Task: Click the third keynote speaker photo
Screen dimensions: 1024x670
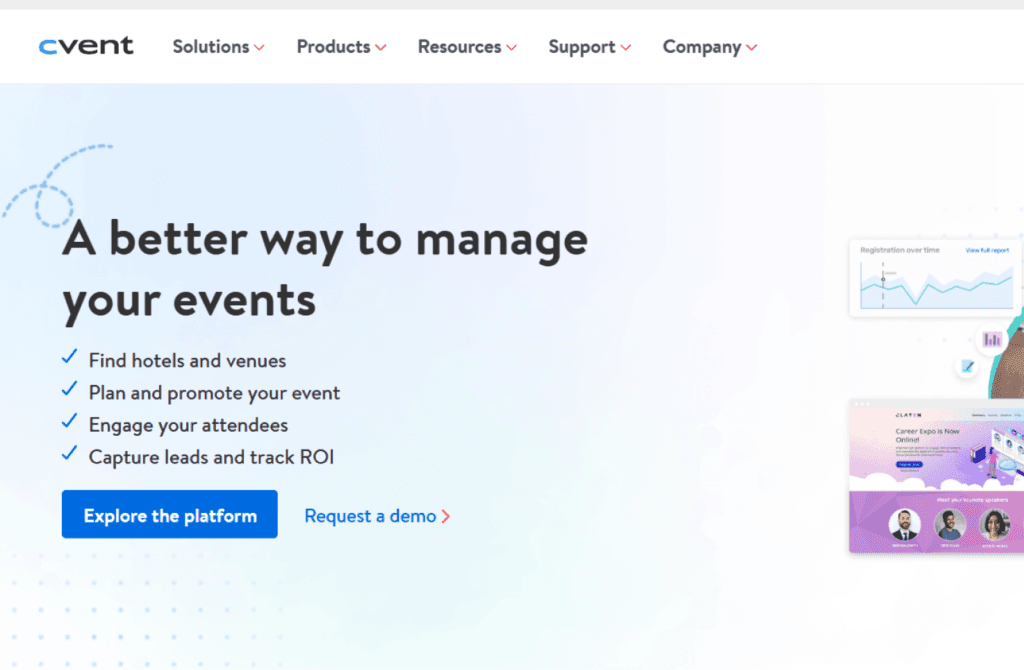Action: (994, 524)
